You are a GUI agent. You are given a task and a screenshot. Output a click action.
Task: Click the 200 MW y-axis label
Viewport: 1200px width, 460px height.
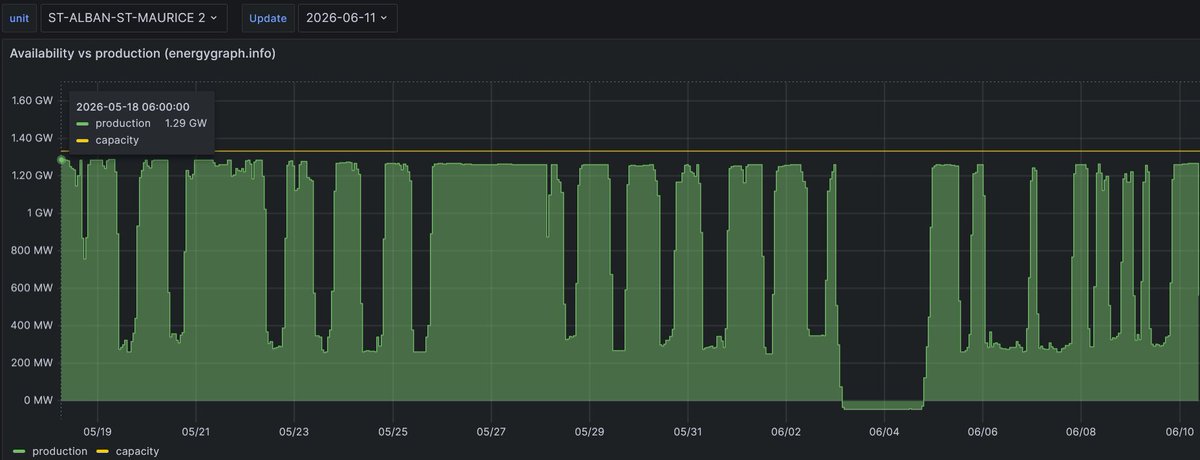(x=34, y=363)
